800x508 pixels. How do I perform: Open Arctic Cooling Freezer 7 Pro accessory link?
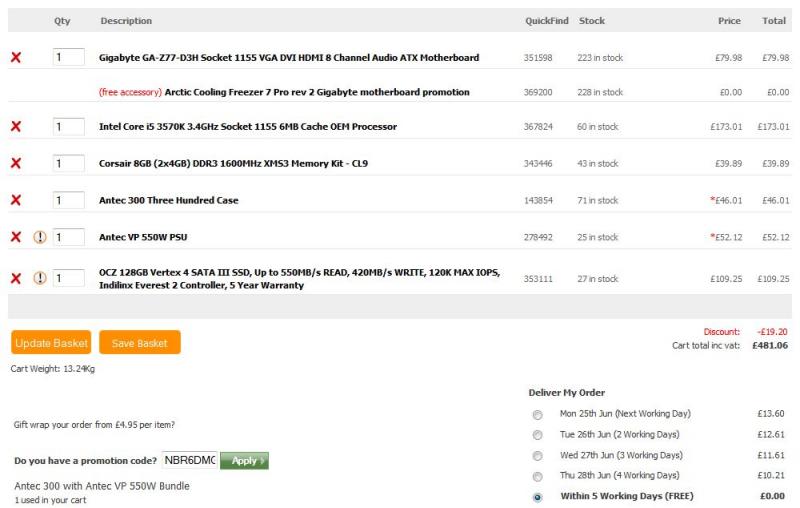point(317,92)
